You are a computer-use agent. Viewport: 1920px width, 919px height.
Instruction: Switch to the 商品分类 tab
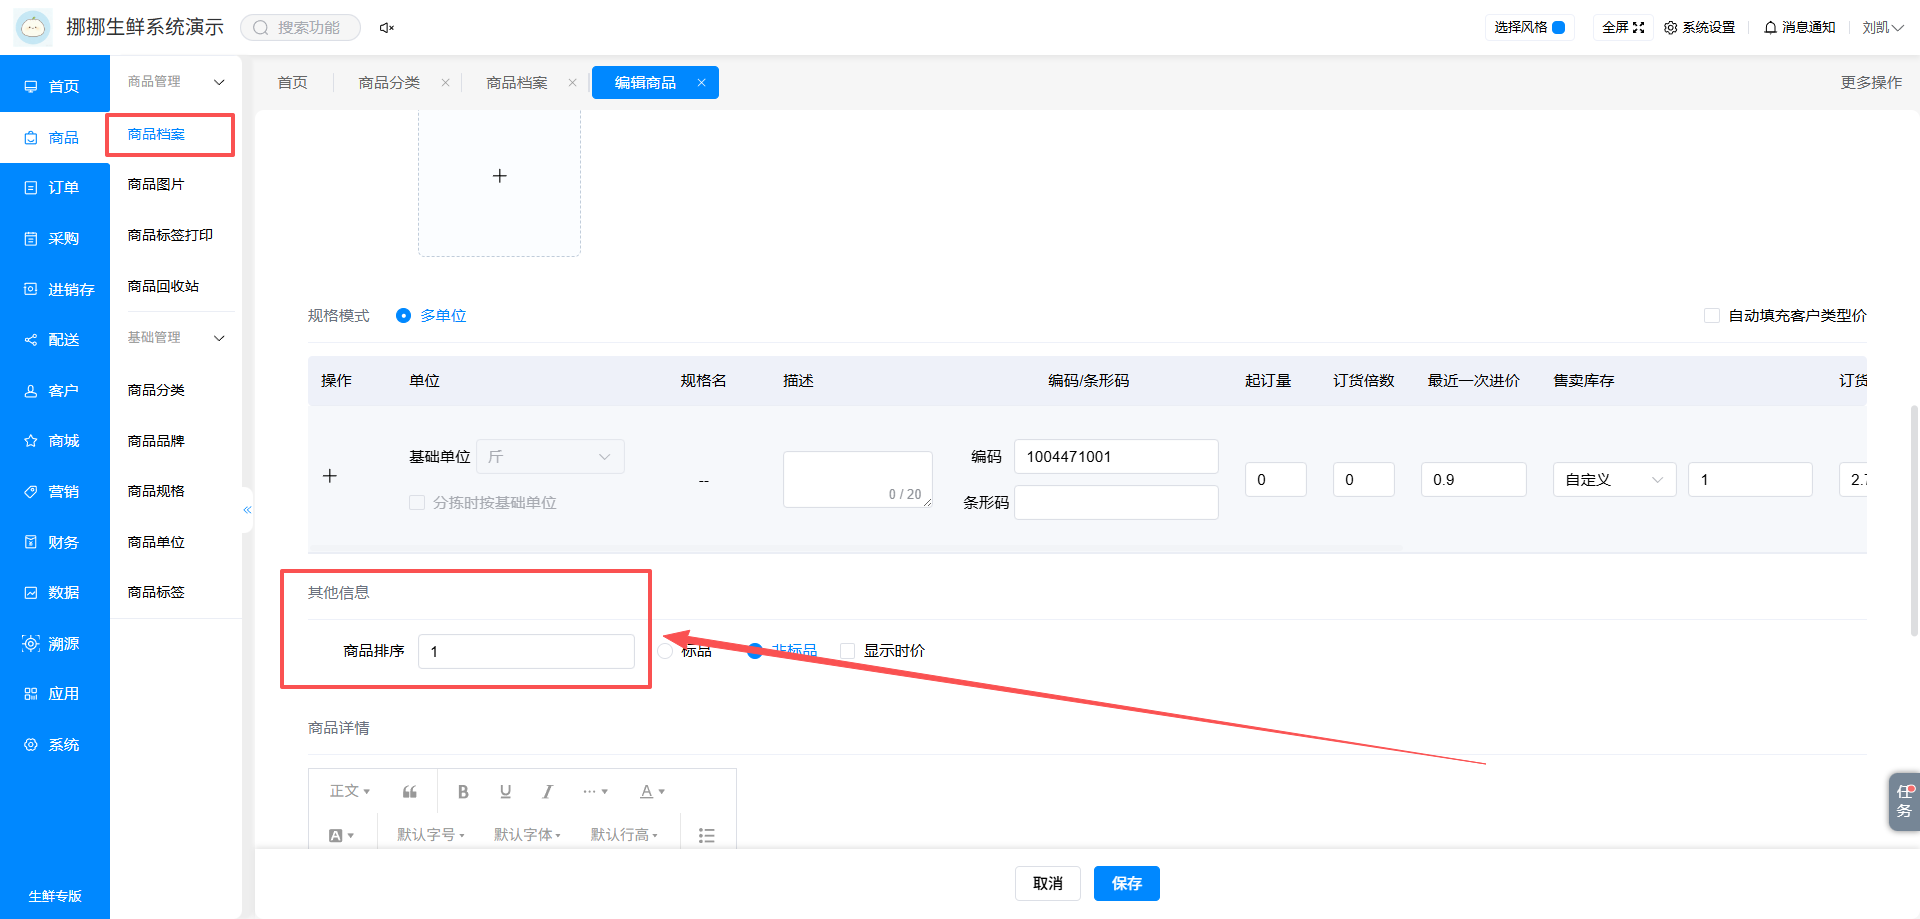pos(389,83)
